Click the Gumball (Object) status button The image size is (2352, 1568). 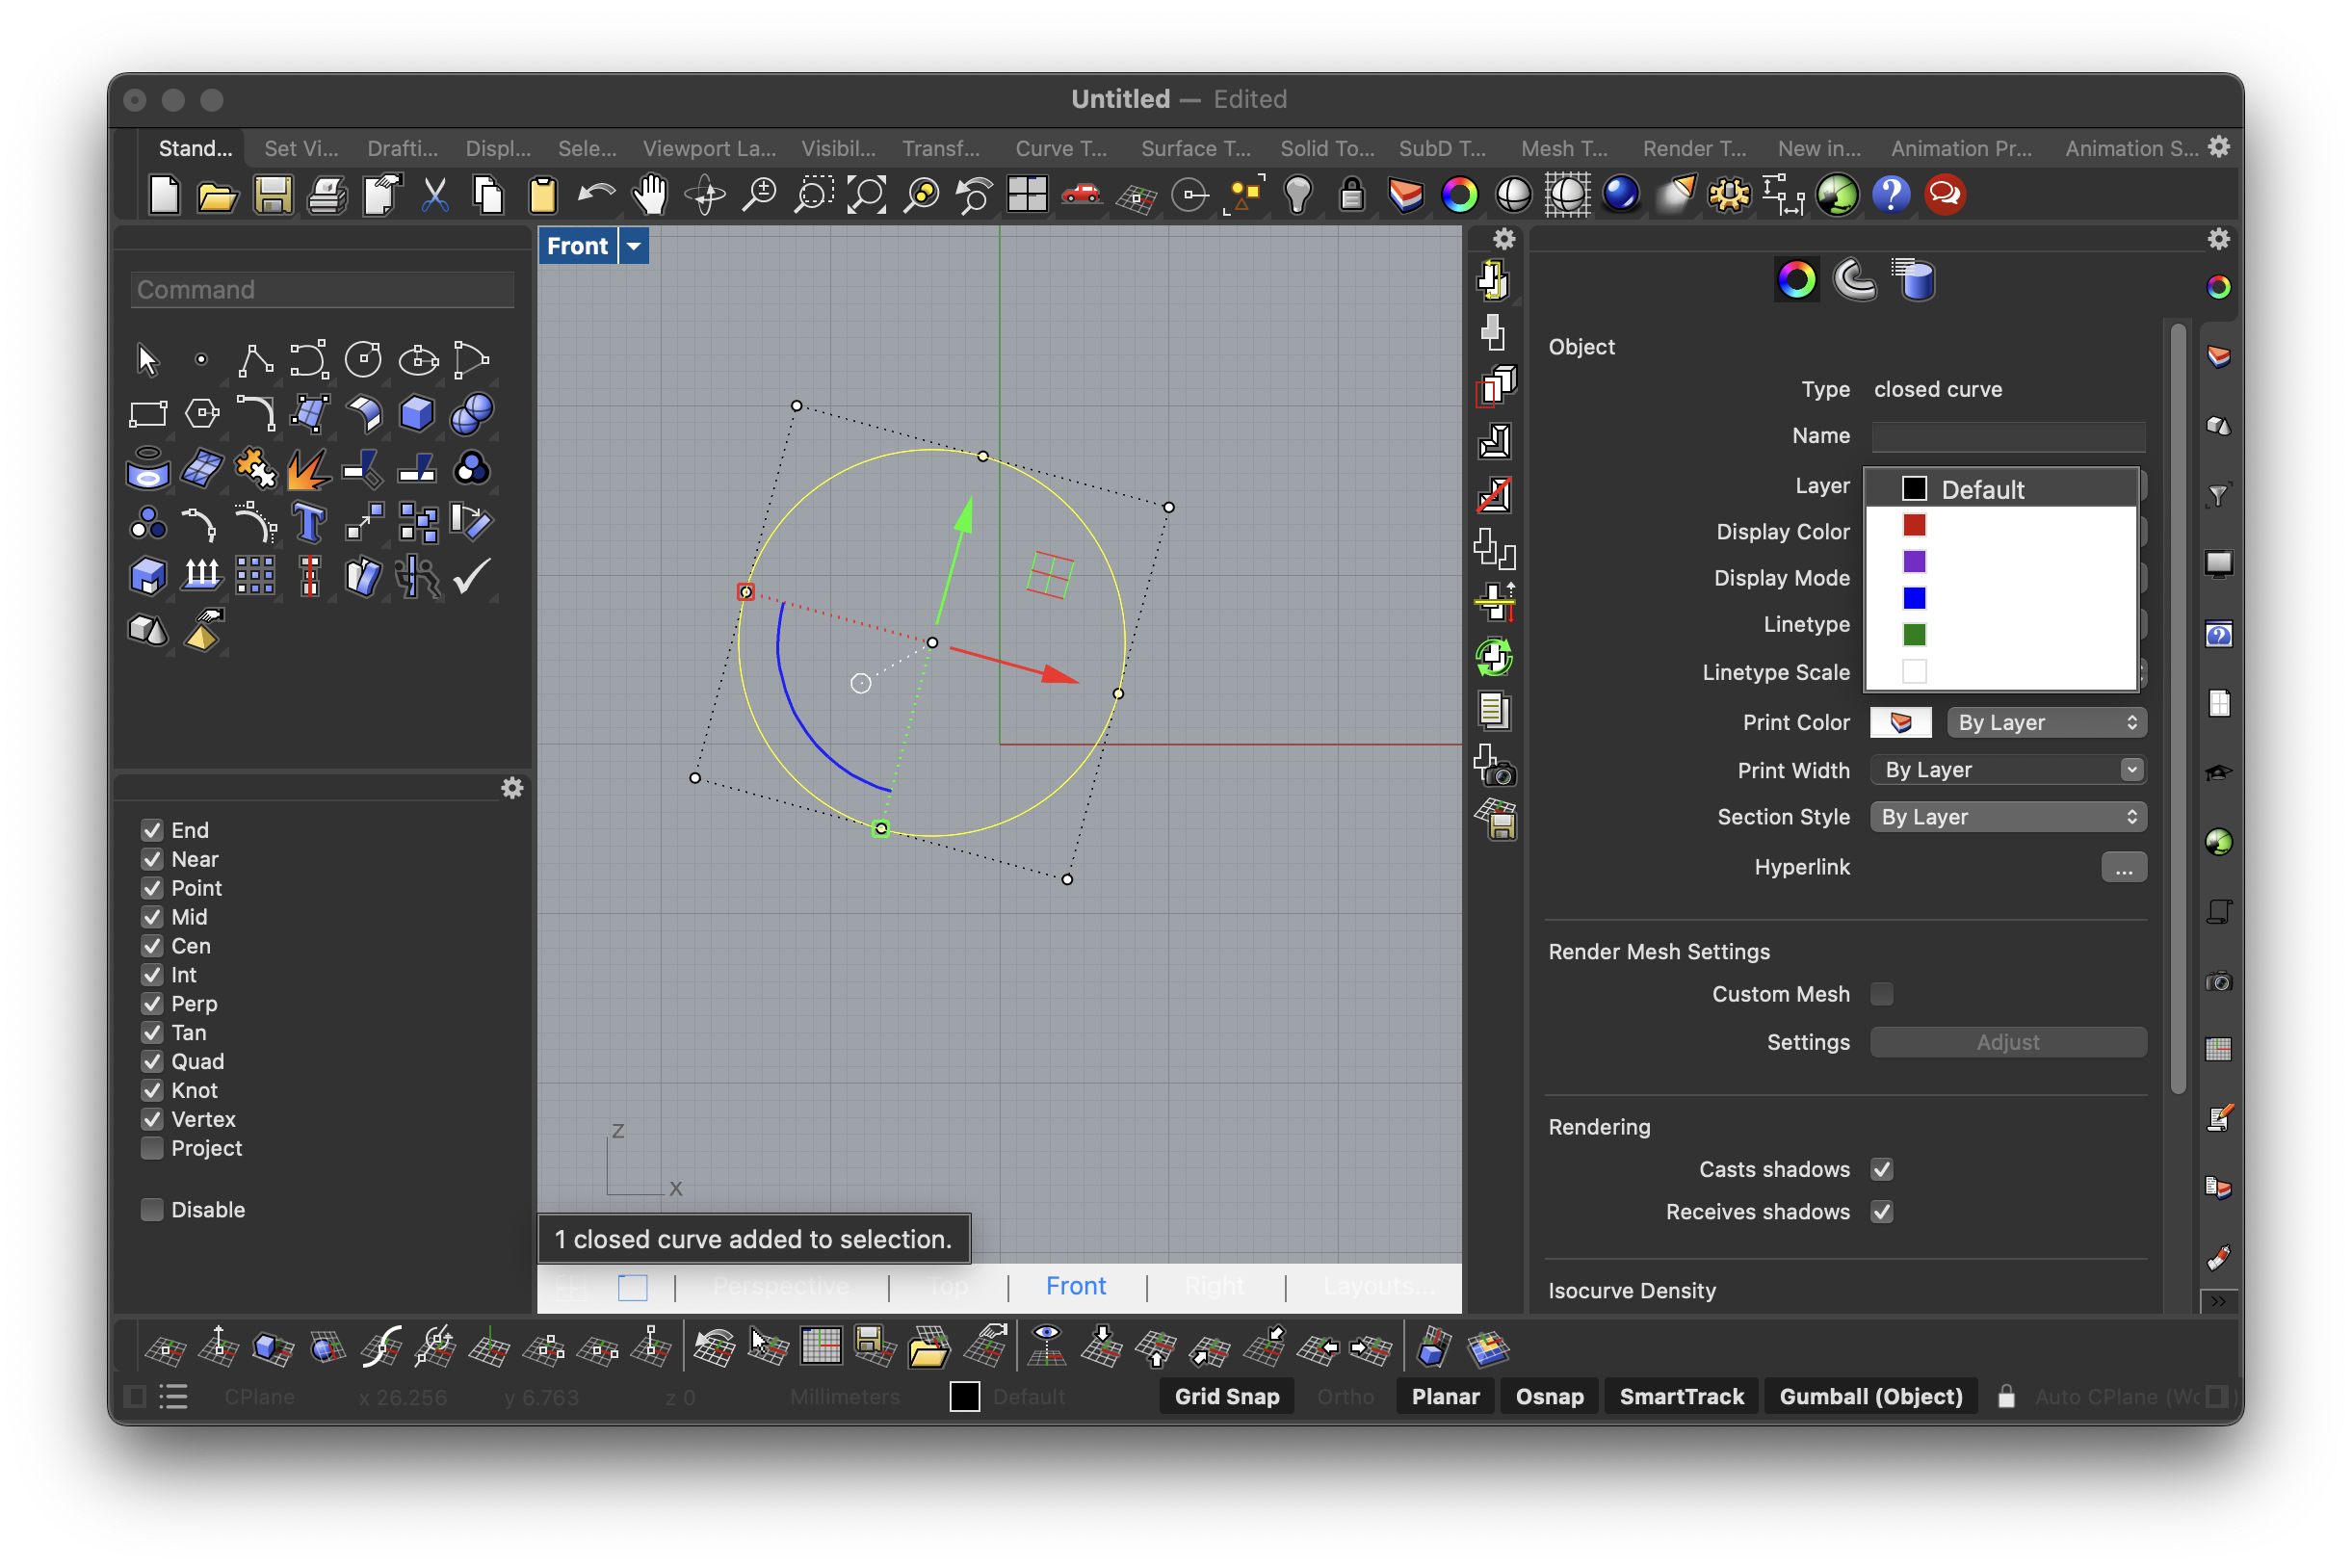pyautogui.click(x=1871, y=1396)
